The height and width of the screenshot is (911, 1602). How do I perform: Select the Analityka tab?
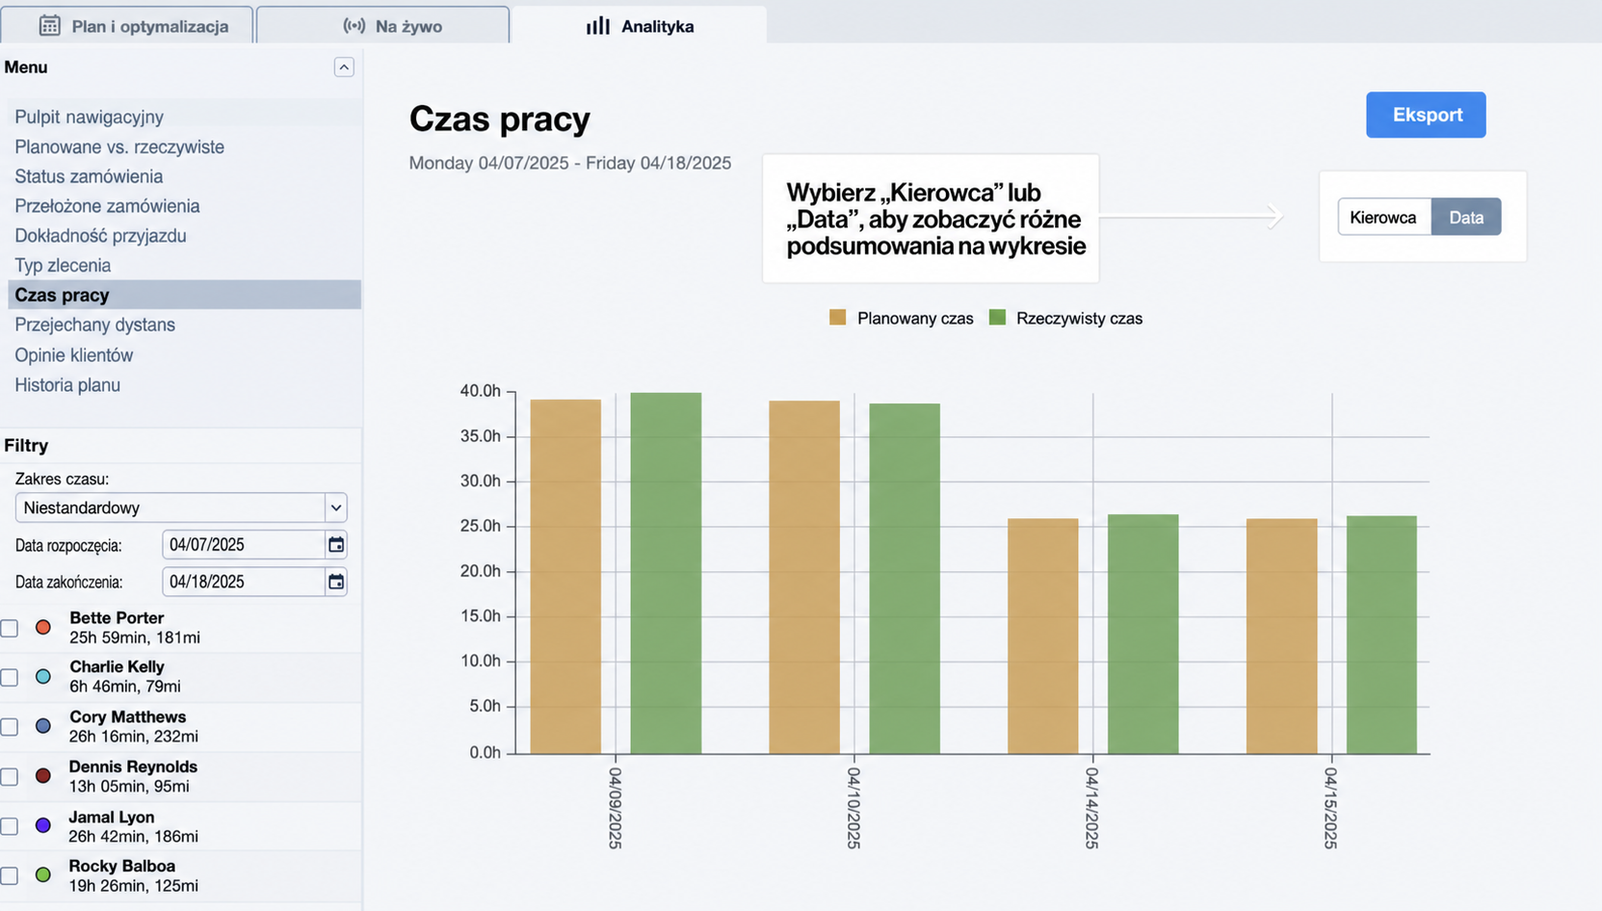pos(640,24)
